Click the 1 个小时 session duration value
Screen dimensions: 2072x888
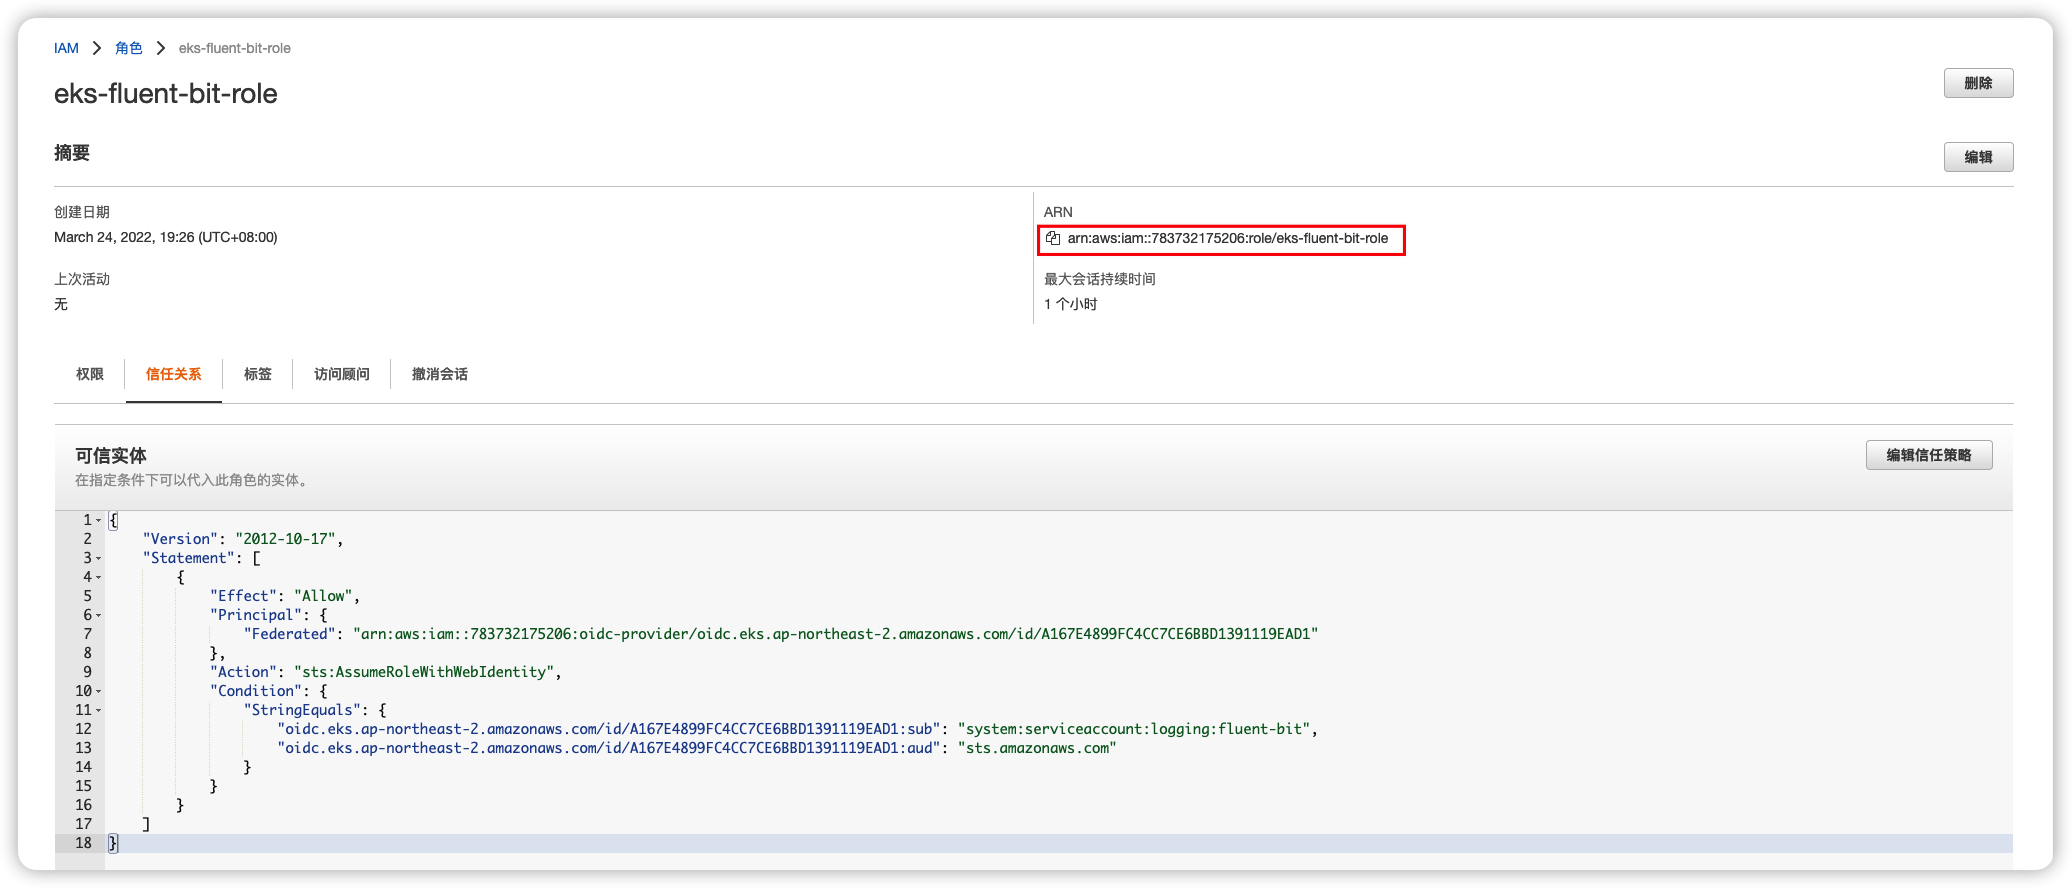point(1071,304)
